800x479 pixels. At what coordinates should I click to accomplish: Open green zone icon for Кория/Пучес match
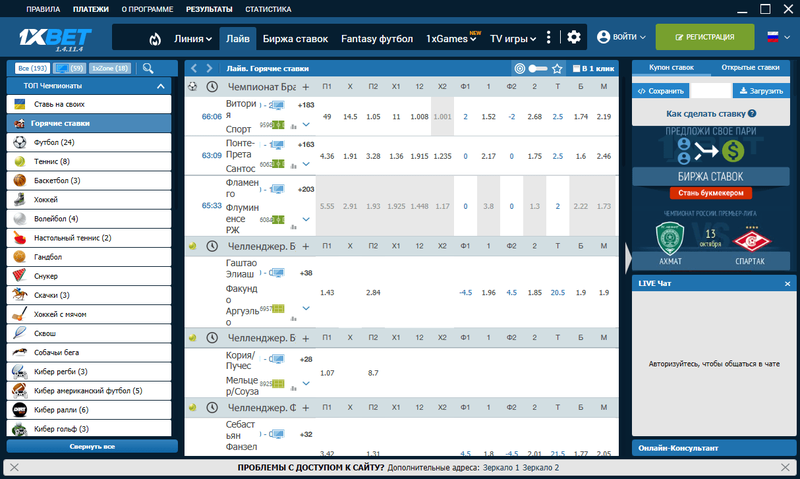pos(278,384)
